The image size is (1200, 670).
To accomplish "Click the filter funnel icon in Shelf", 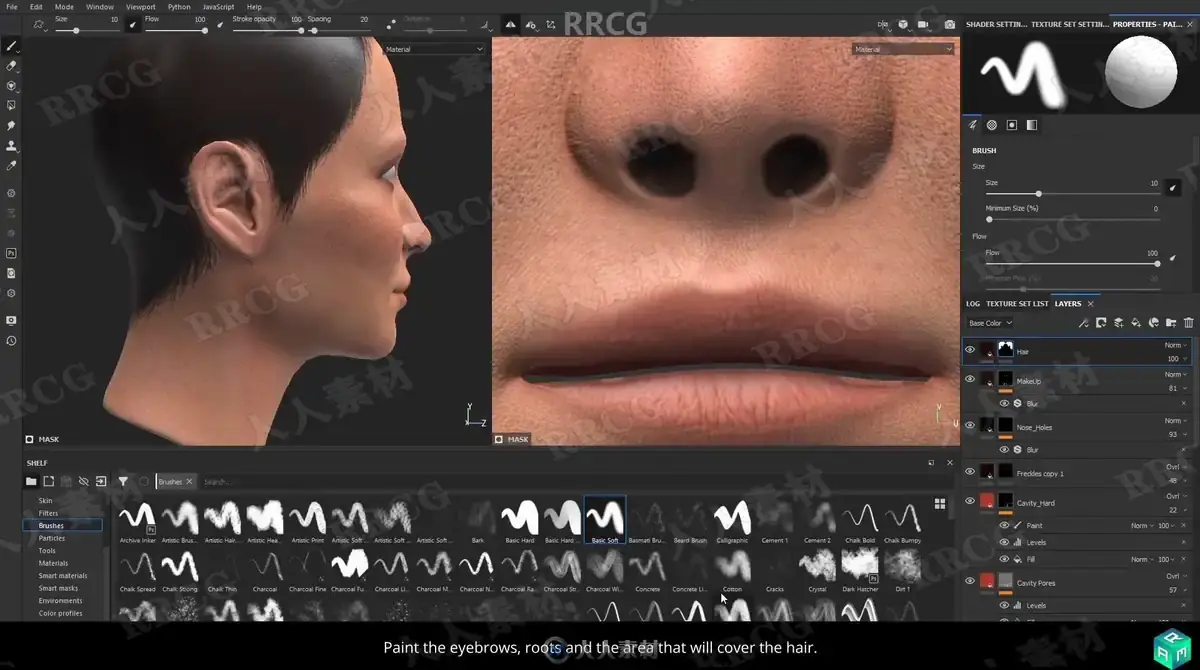I will click(x=123, y=481).
